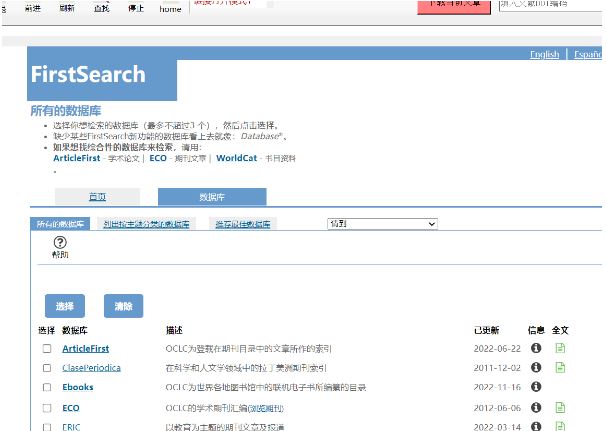The width and height of the screenshot is (606, 431).
Task: Switch language to Español
Action: tap(588, 54)
